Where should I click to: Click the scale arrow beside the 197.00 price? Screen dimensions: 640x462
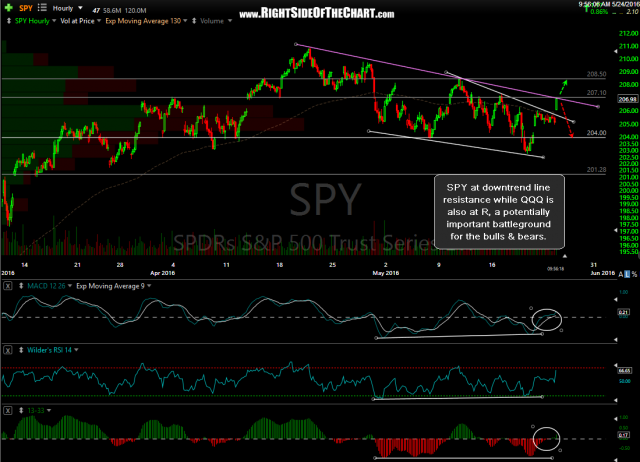[x=616, y=231]
